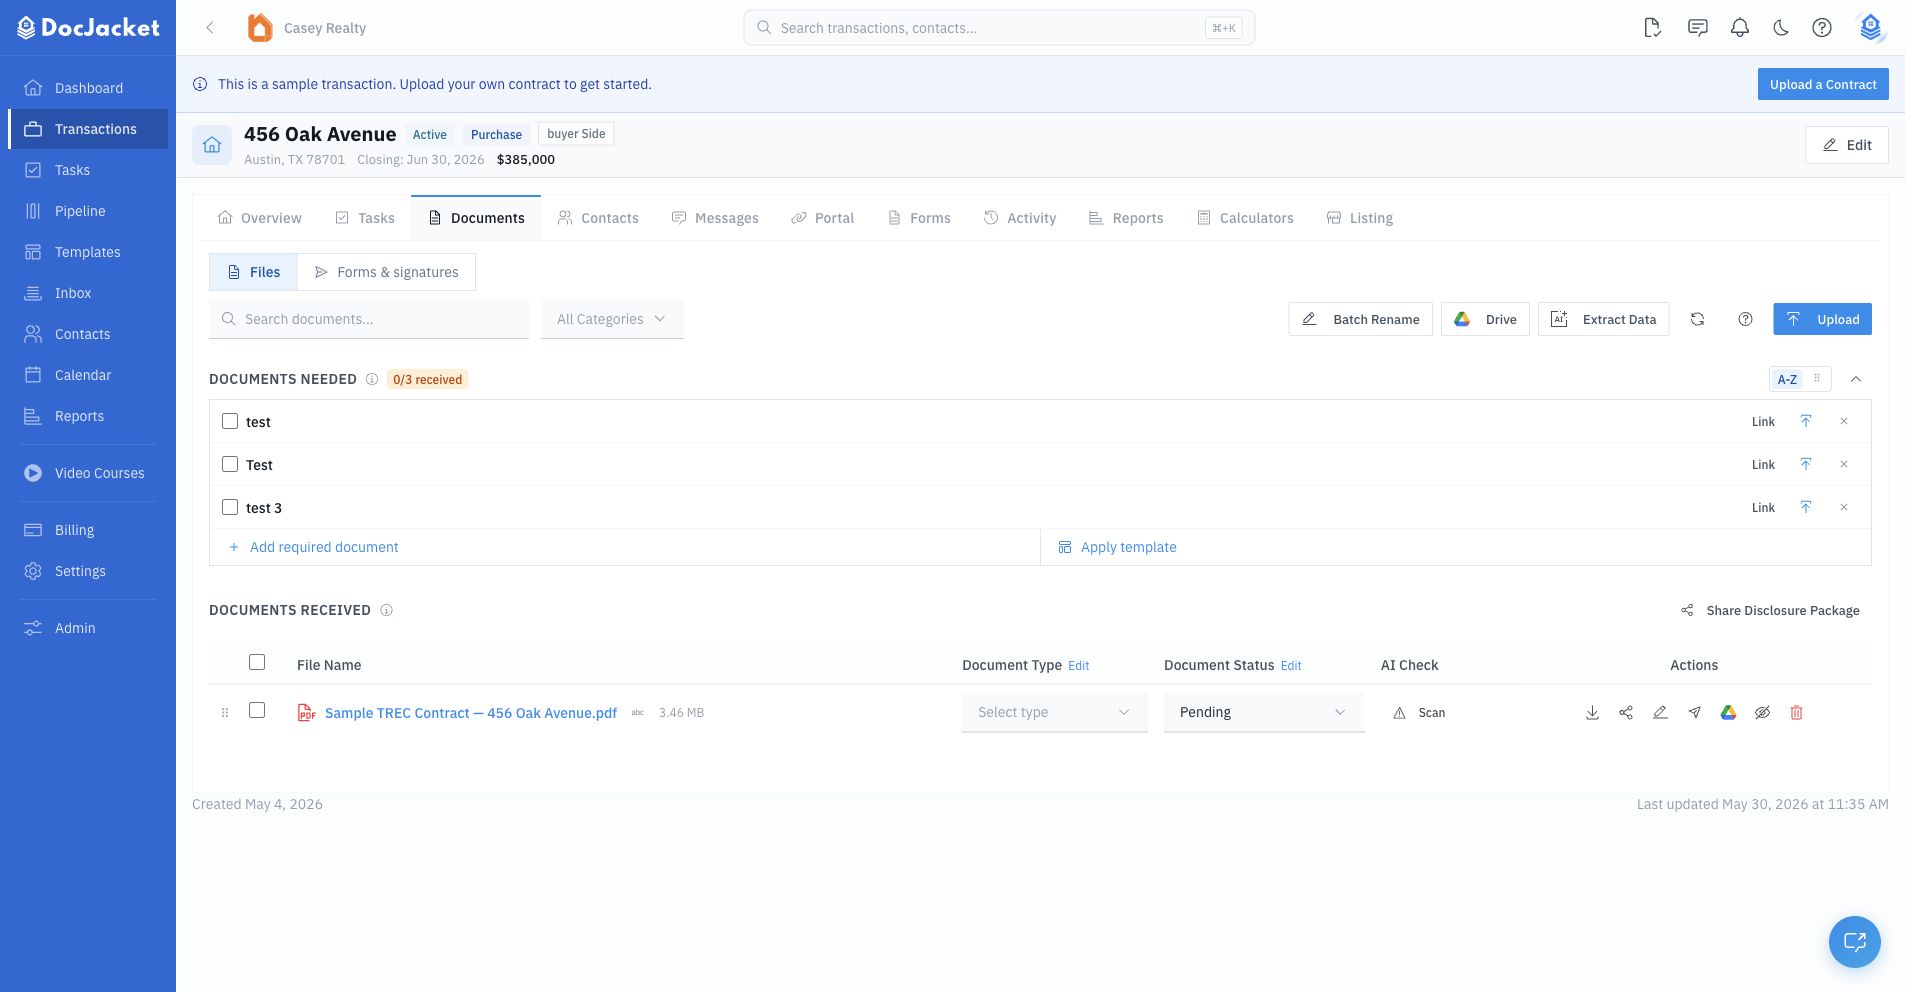
Task: Click the Google Drive icon in document actions
Action: (x=1728, y=713)
